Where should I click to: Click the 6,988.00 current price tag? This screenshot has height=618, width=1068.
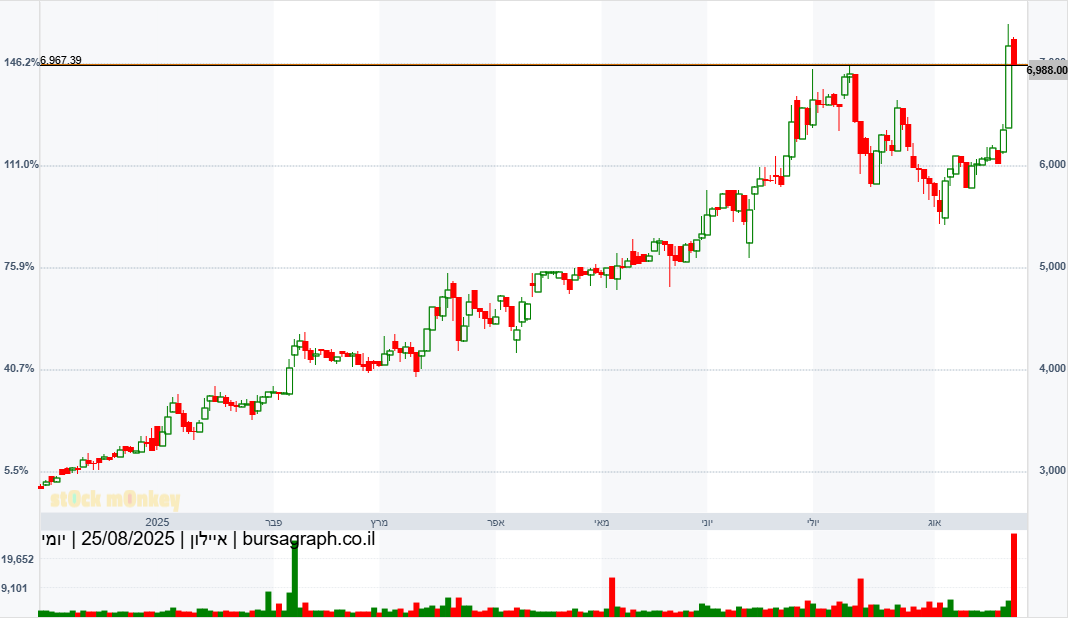point(1047,70)
